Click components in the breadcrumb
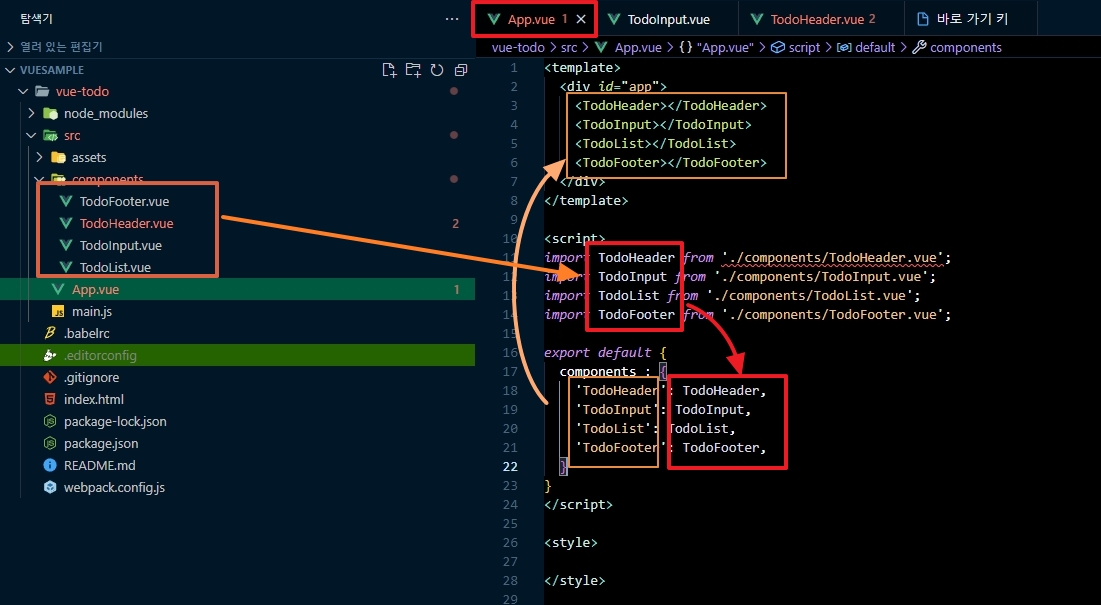This screenshot has width=1101, height=605. pyautogui.click(x=965, y=47)
